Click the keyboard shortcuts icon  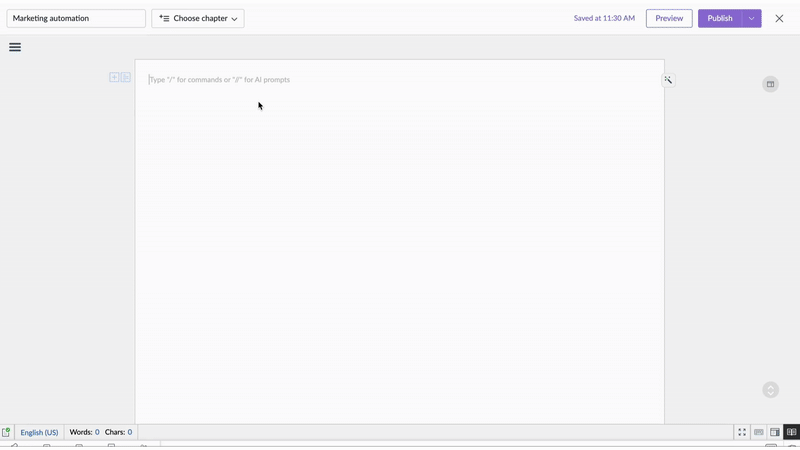click(759, 432)
